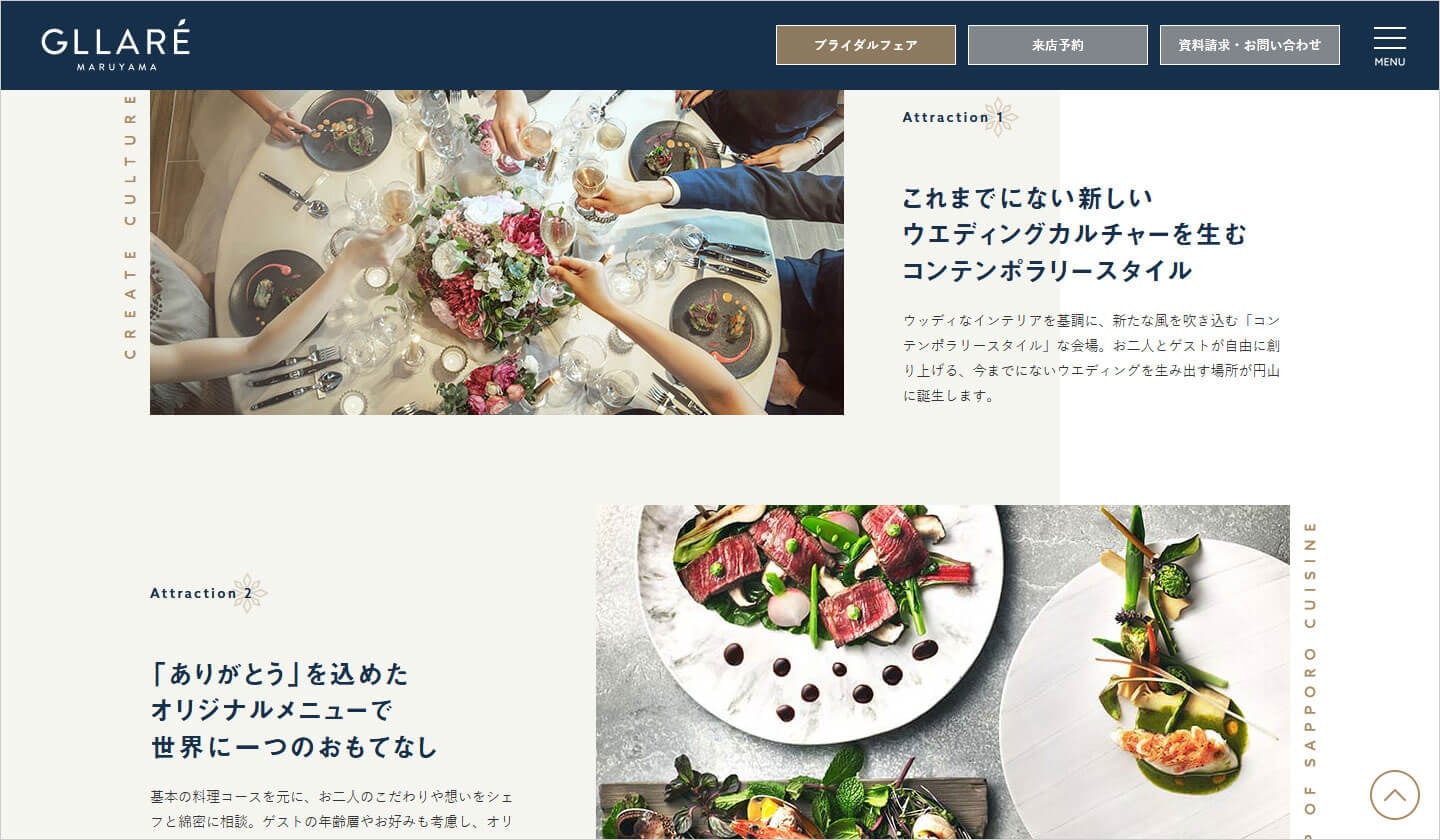Click the wedding table toast photo
Screen dimensions: 1440x840
497,252
